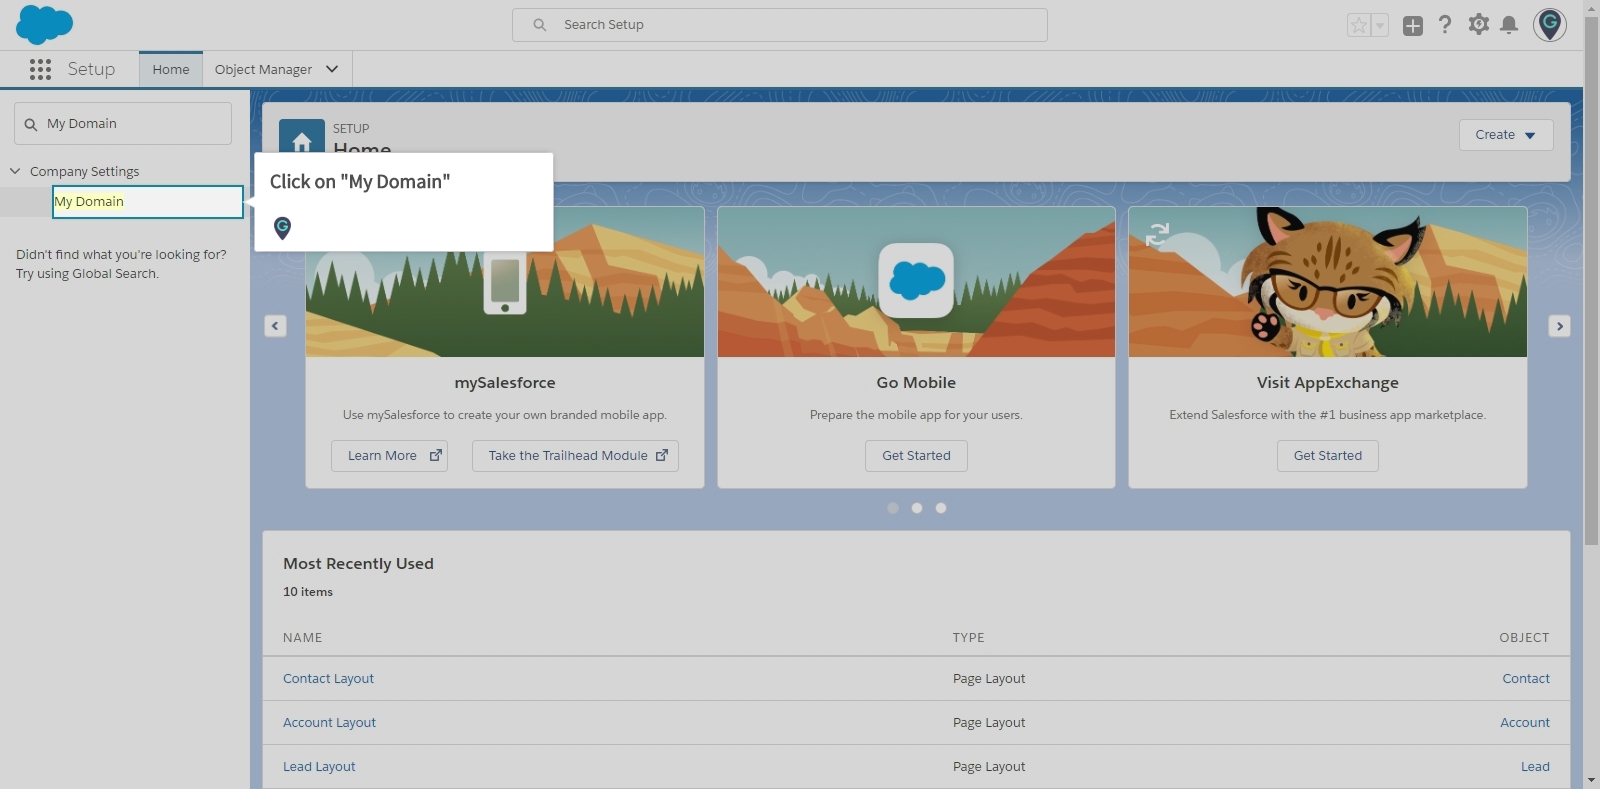
Task: Open the Contact Layout link
Action: click(328, 678)
